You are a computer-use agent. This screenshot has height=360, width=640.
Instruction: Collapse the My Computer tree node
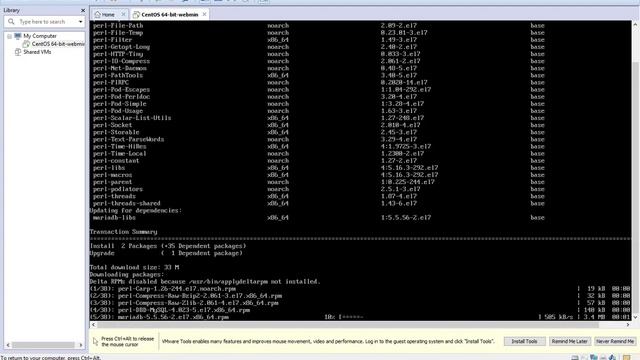[9, 36]
